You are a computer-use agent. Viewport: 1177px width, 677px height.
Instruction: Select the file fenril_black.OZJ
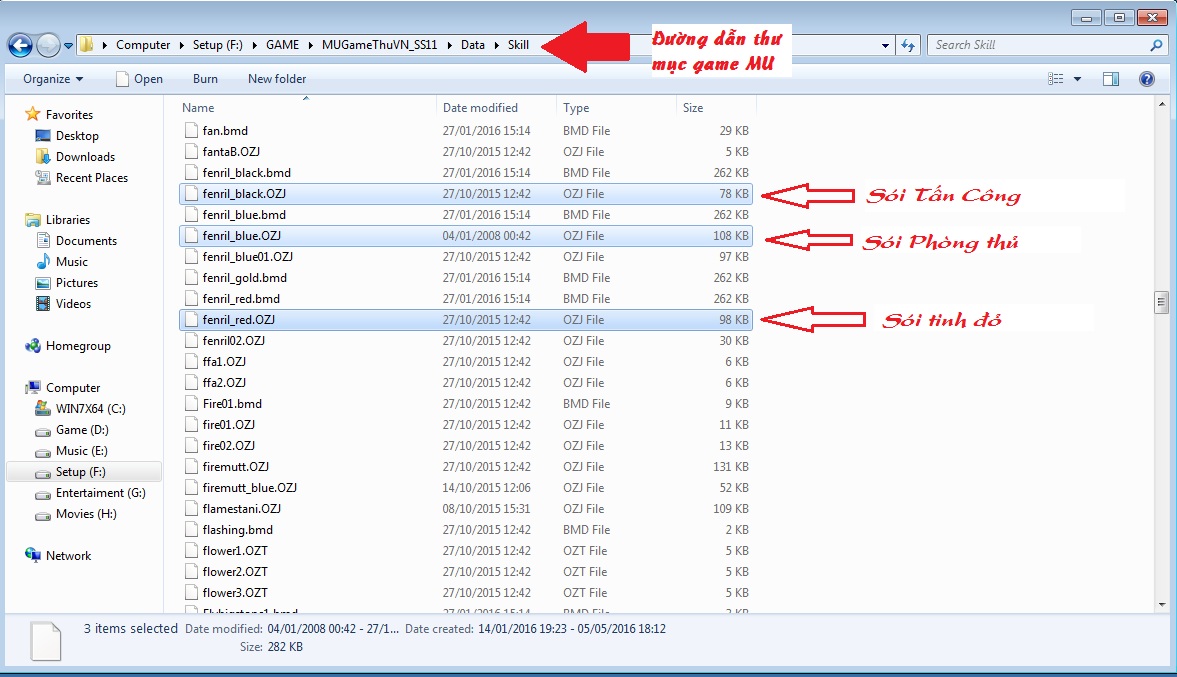tap(465, 194)
